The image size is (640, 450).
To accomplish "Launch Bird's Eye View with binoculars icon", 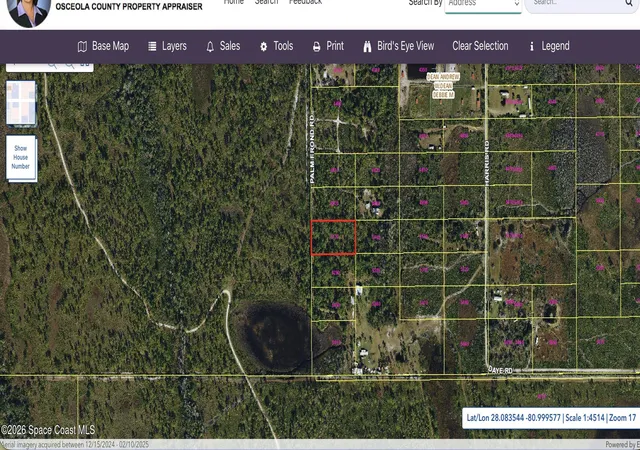I will (x=367, y=47).
